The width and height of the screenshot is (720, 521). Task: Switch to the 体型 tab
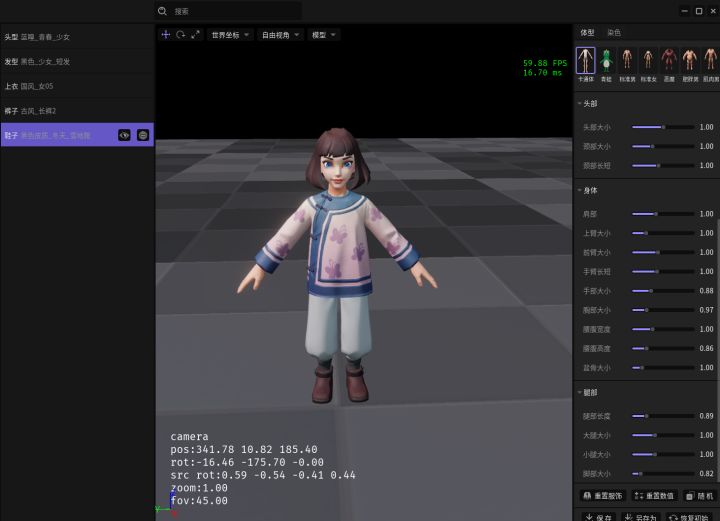coord(587,33)
